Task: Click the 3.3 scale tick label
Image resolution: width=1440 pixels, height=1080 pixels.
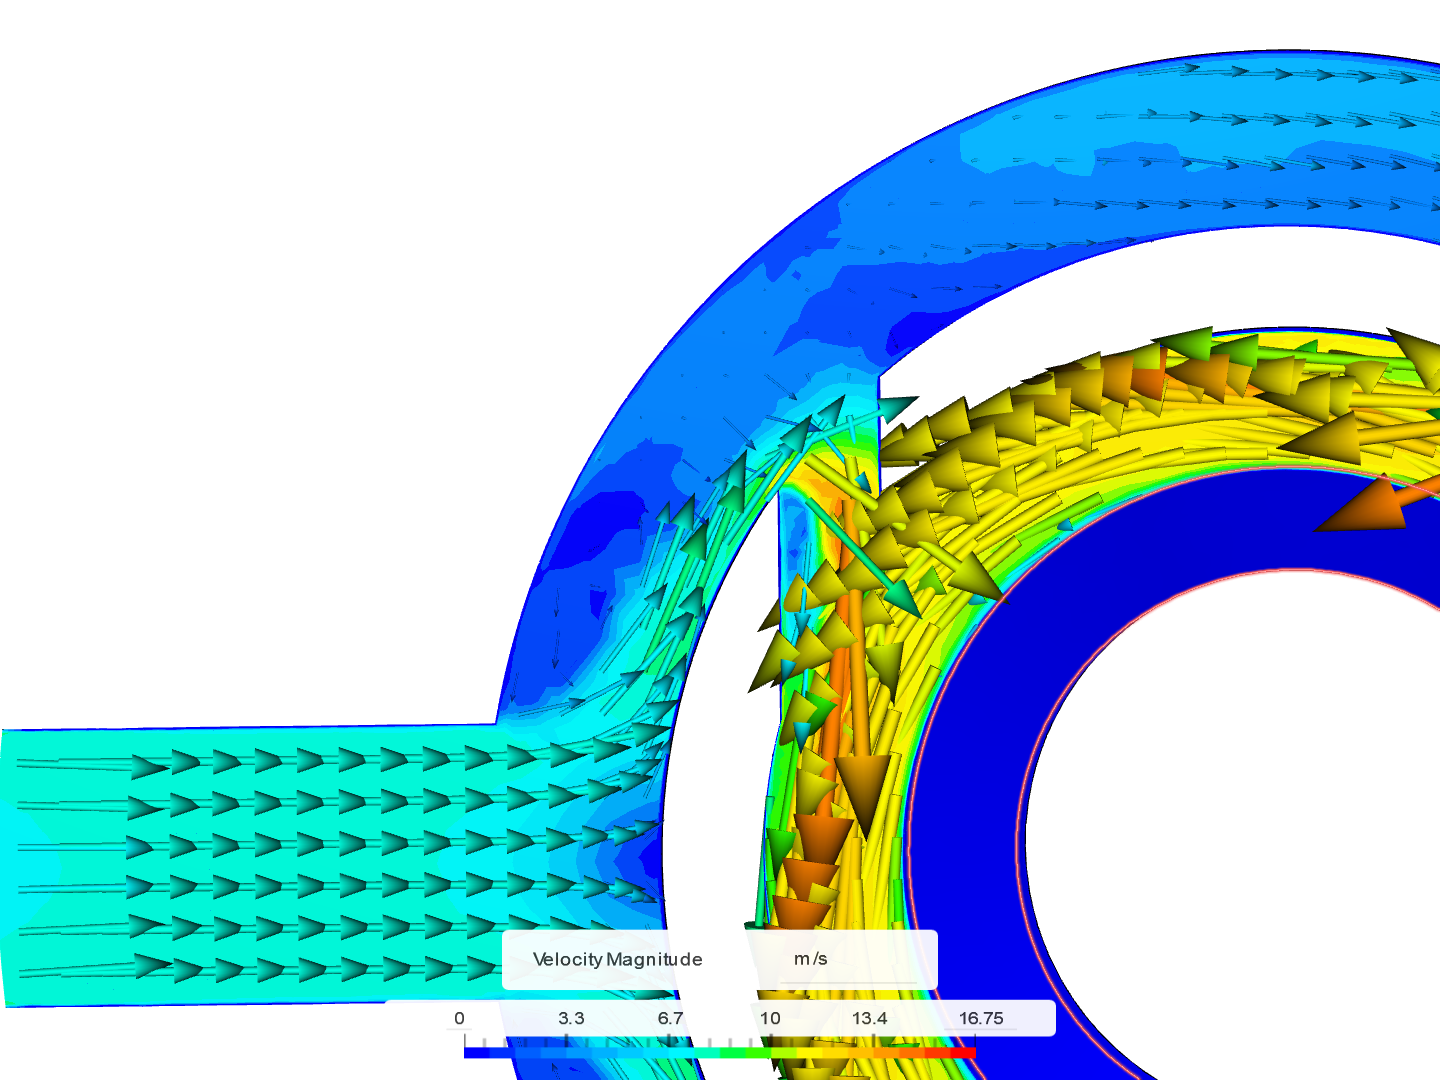Action: pos(571,1018)
